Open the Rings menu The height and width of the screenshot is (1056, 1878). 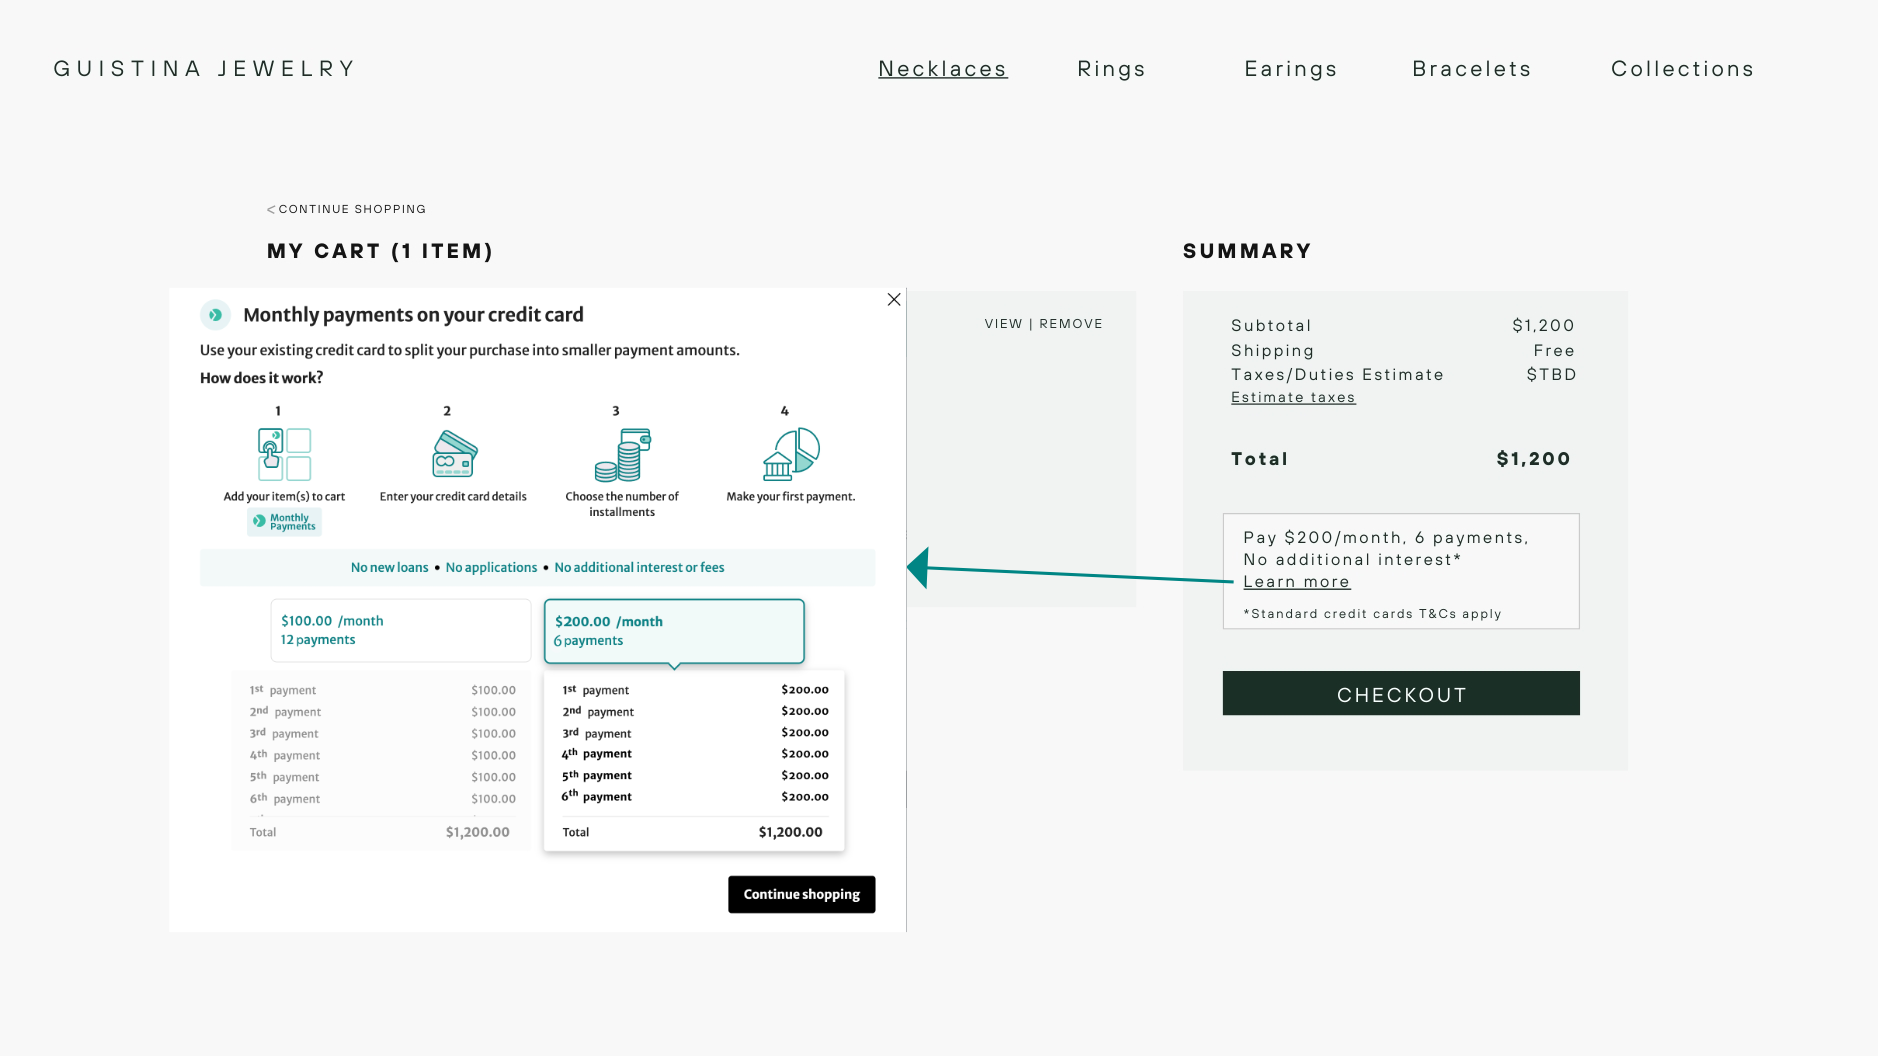pyautogui.click(x=1112, y=69)
